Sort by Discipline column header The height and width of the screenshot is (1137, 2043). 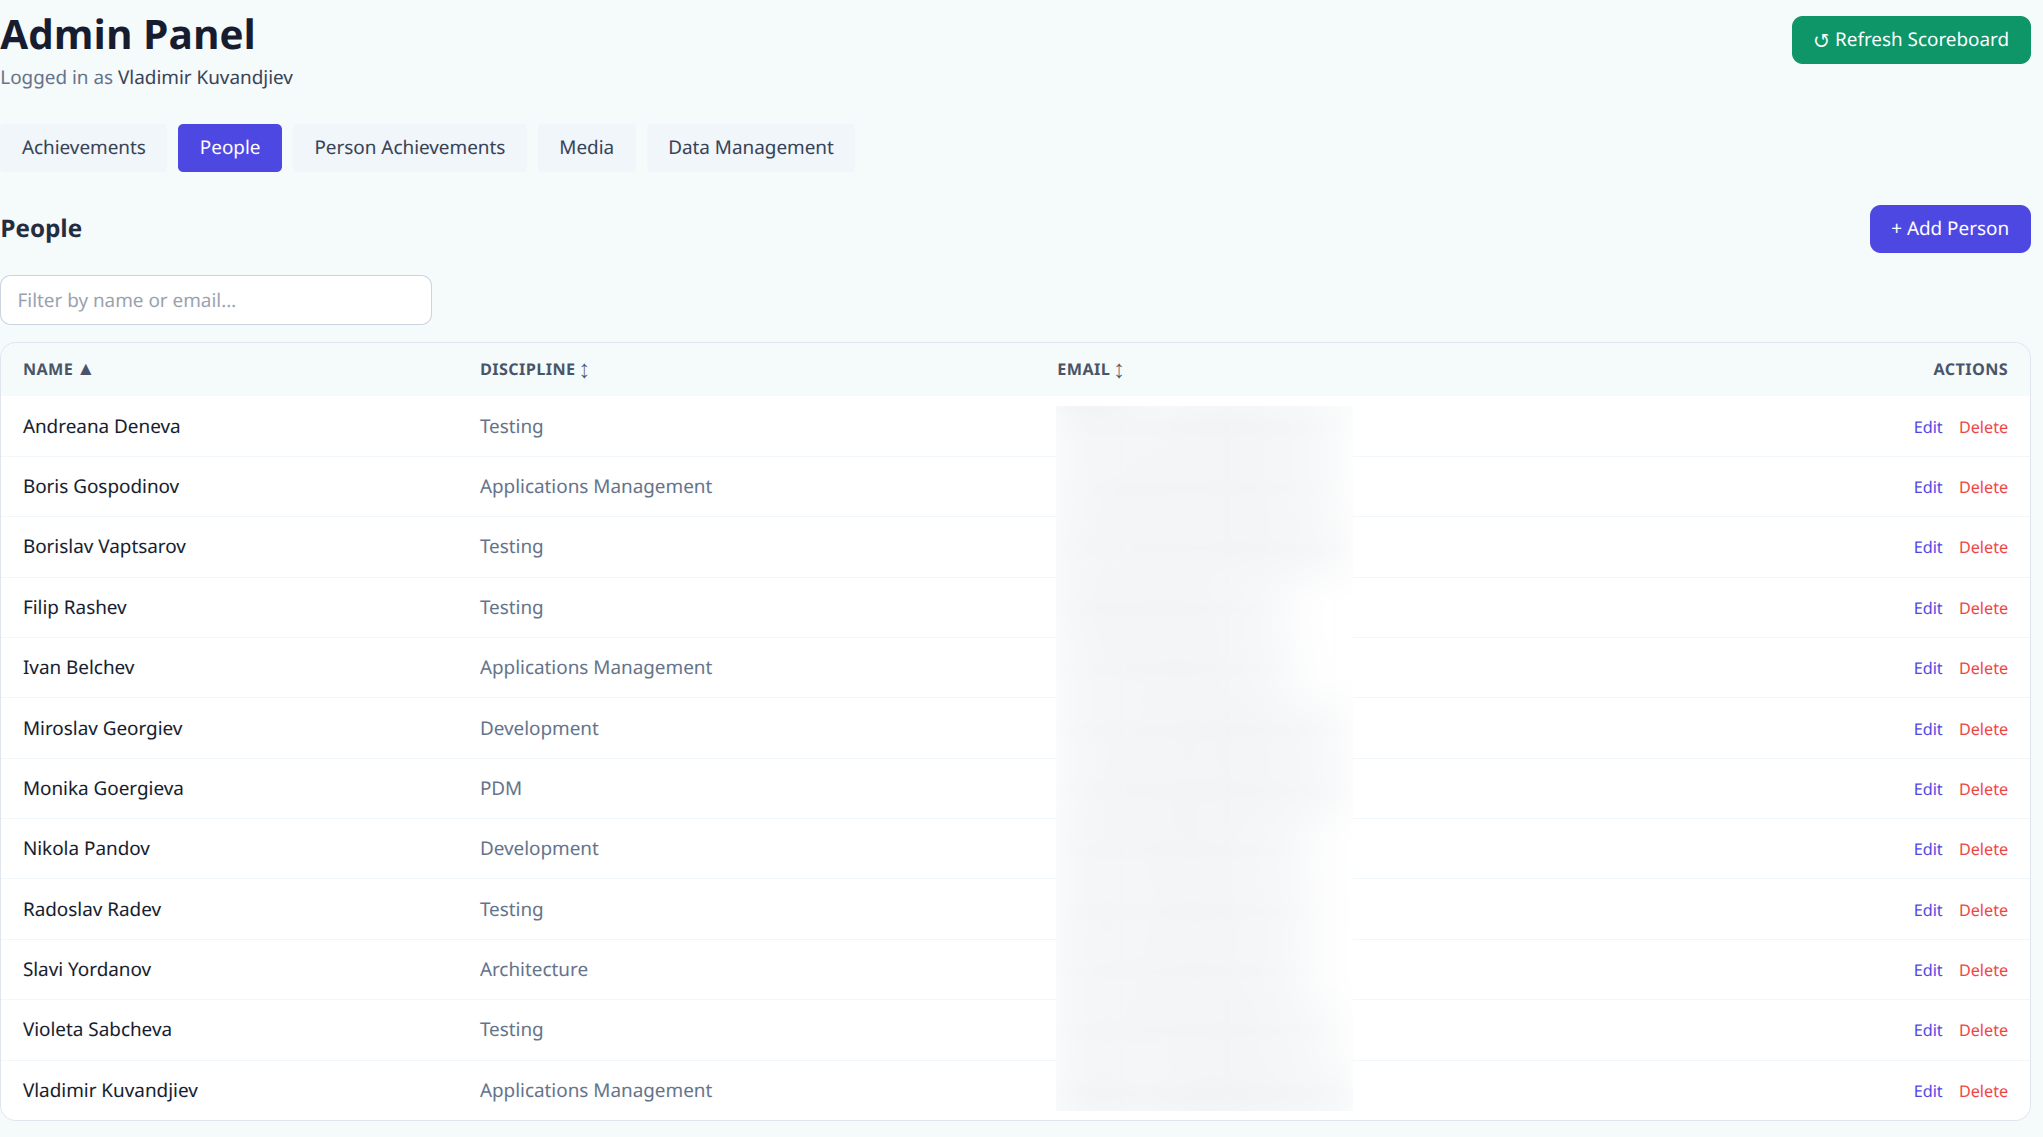[x=534, y=370]
